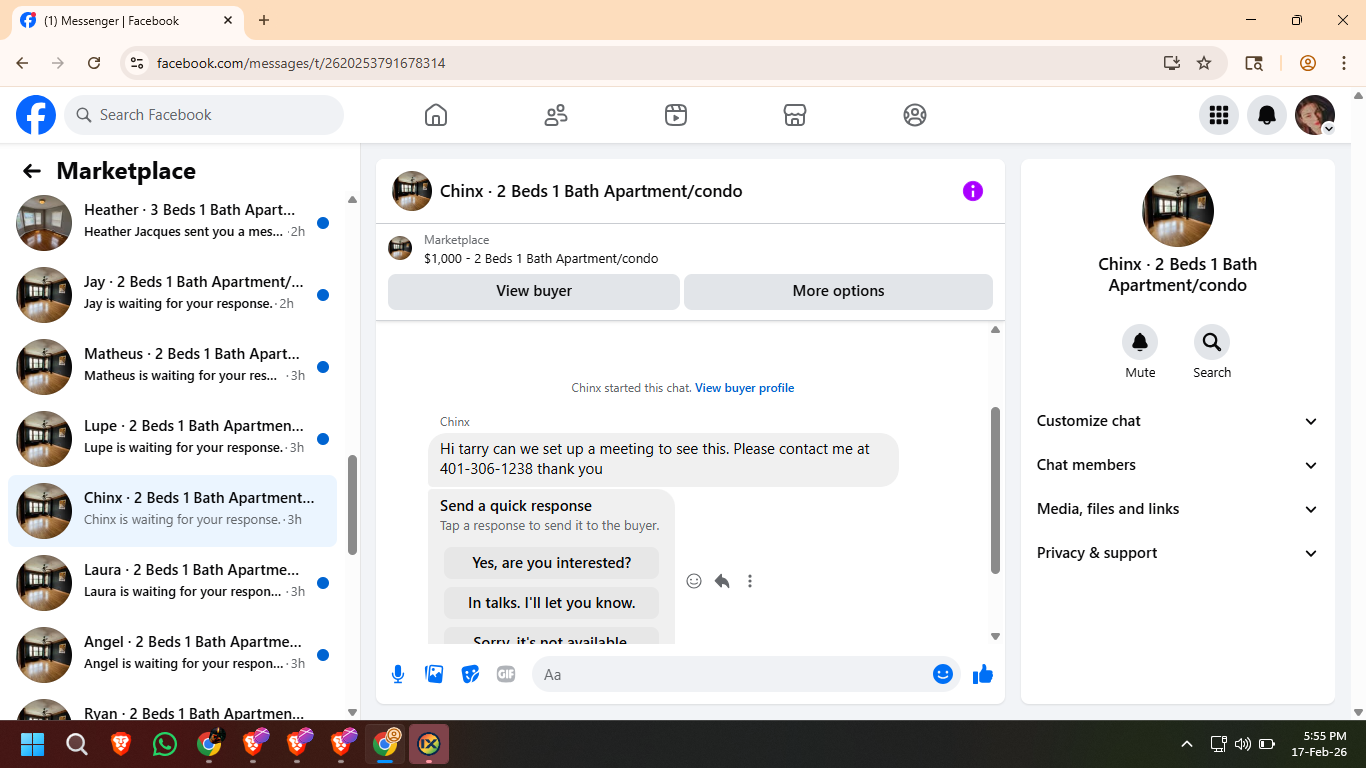Open Jay 2 Beds conversation
This screenshot has height=768, width=1366.
tap(172, 295)
